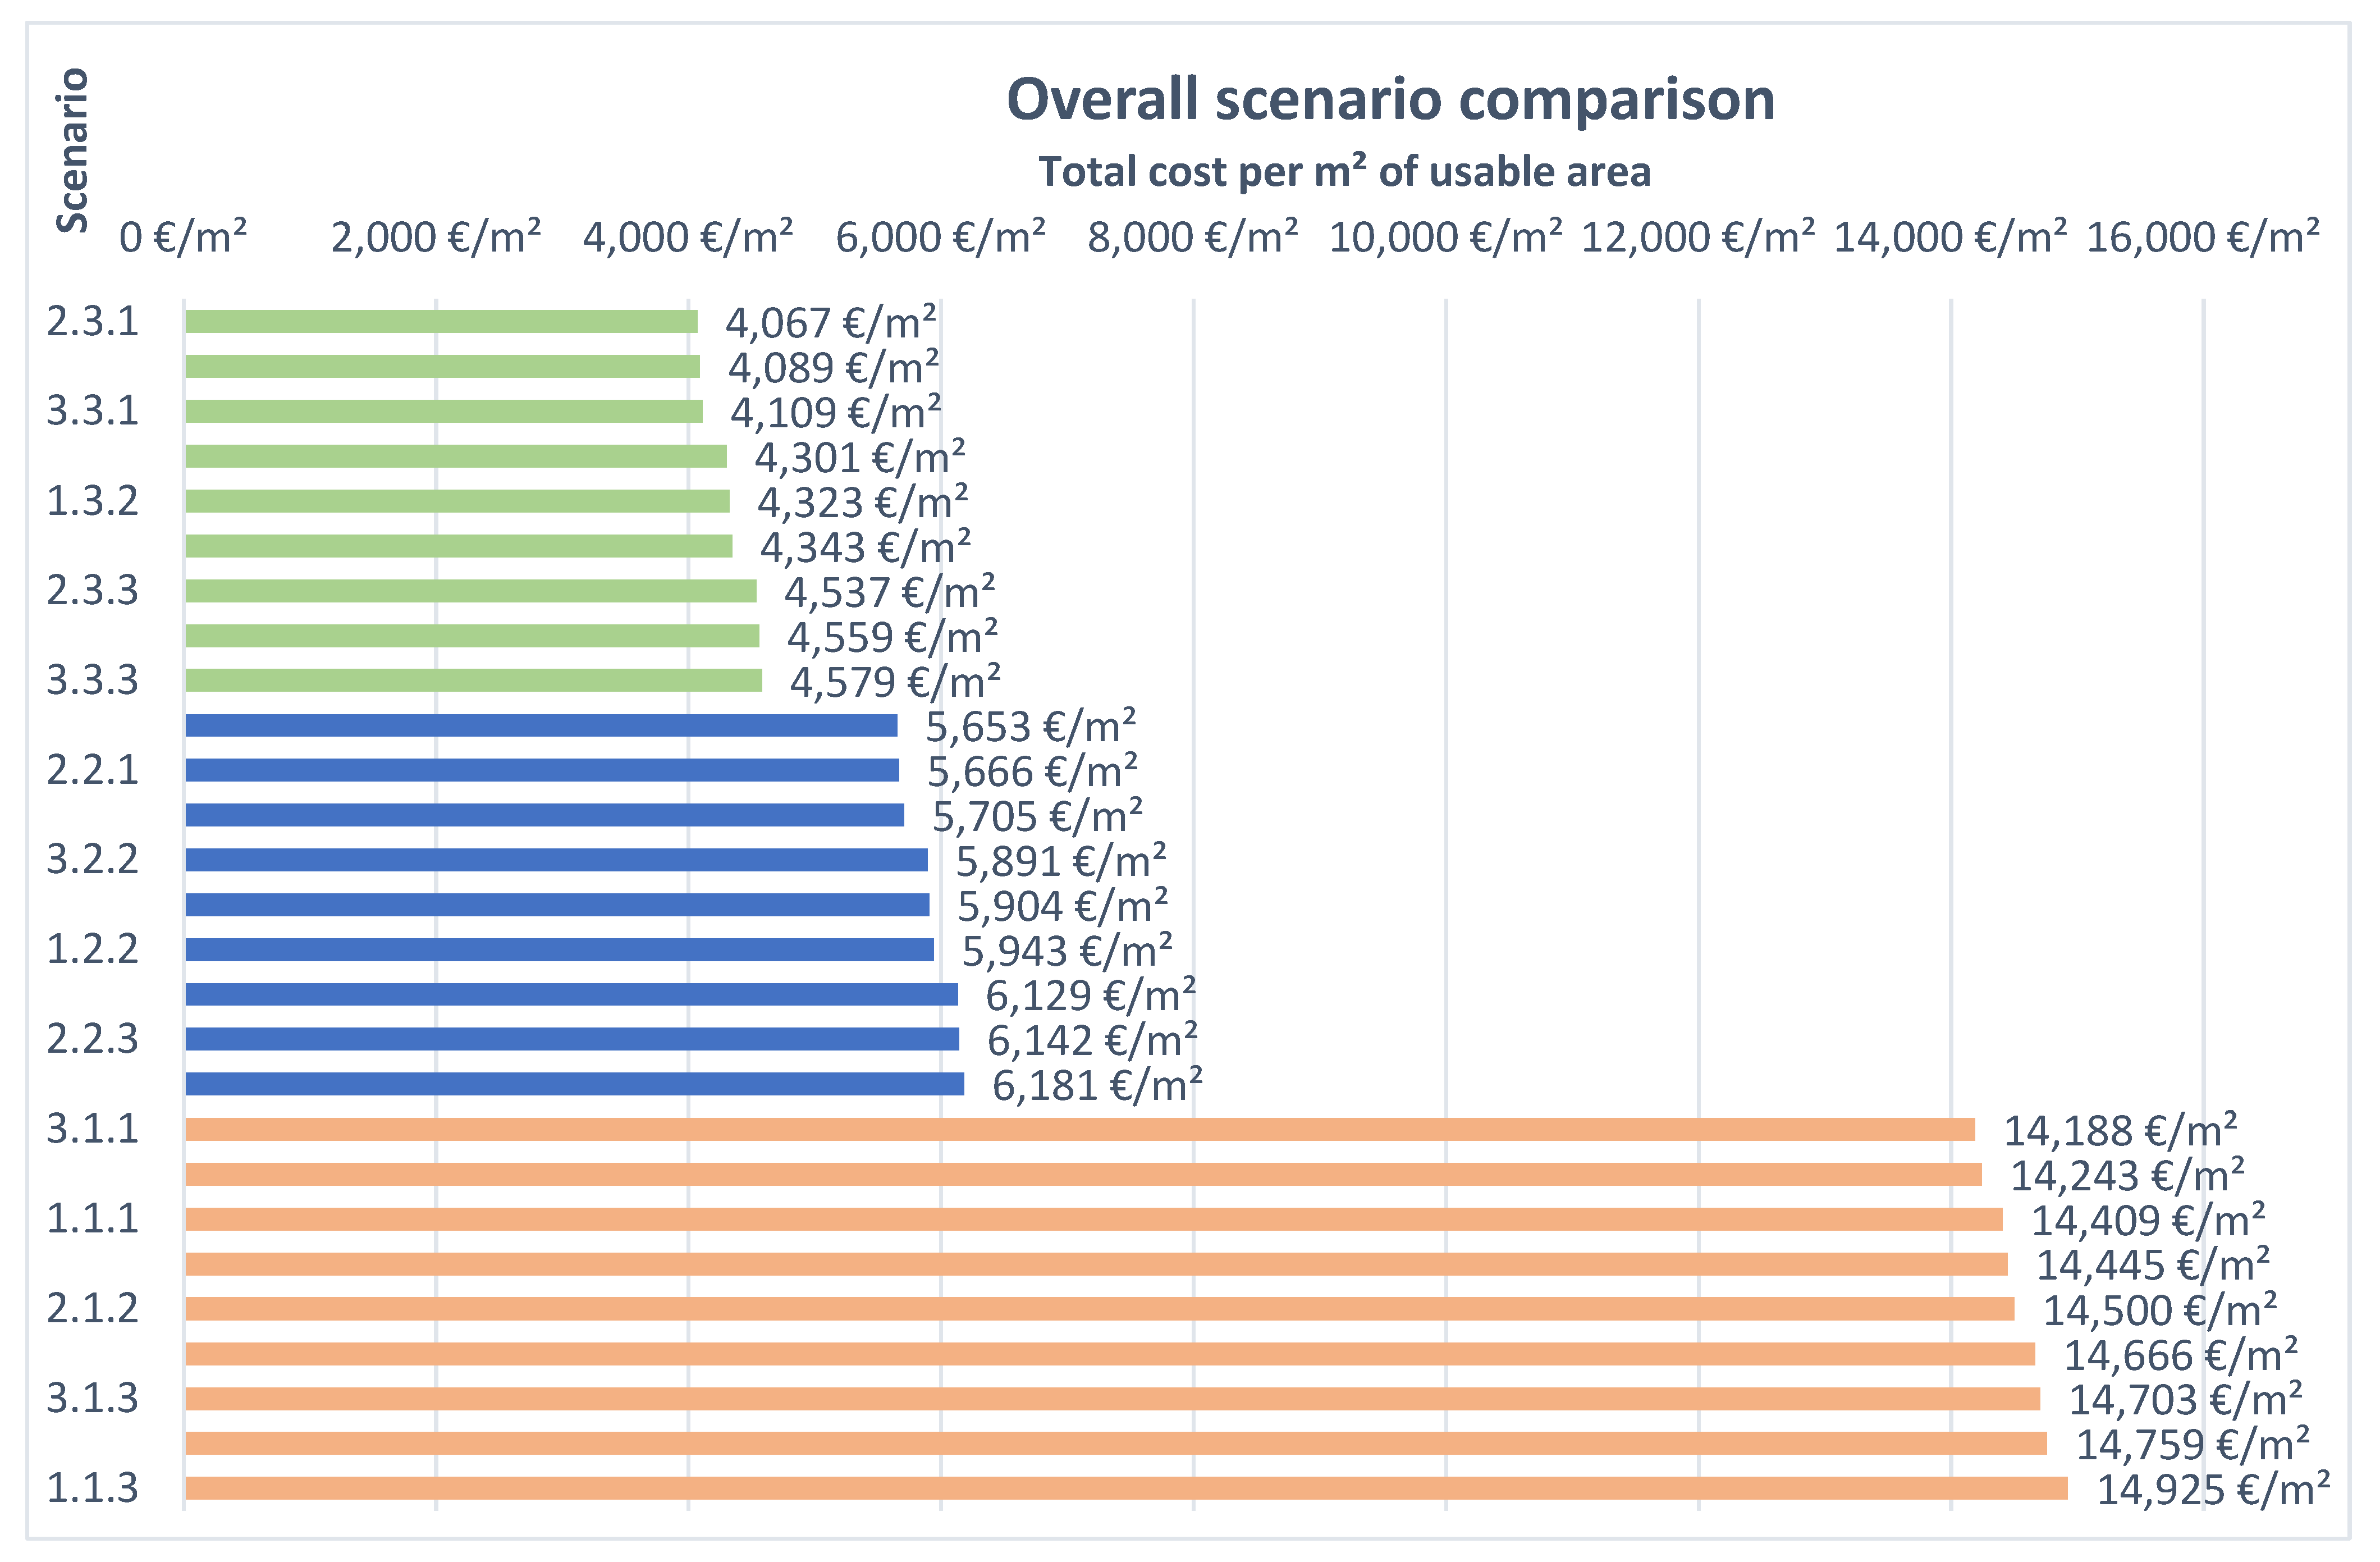Click the 14,409 €/m² data label
Image resolution: width=2380 pixels, height=1562 pixels.
coord(2147,1220)
